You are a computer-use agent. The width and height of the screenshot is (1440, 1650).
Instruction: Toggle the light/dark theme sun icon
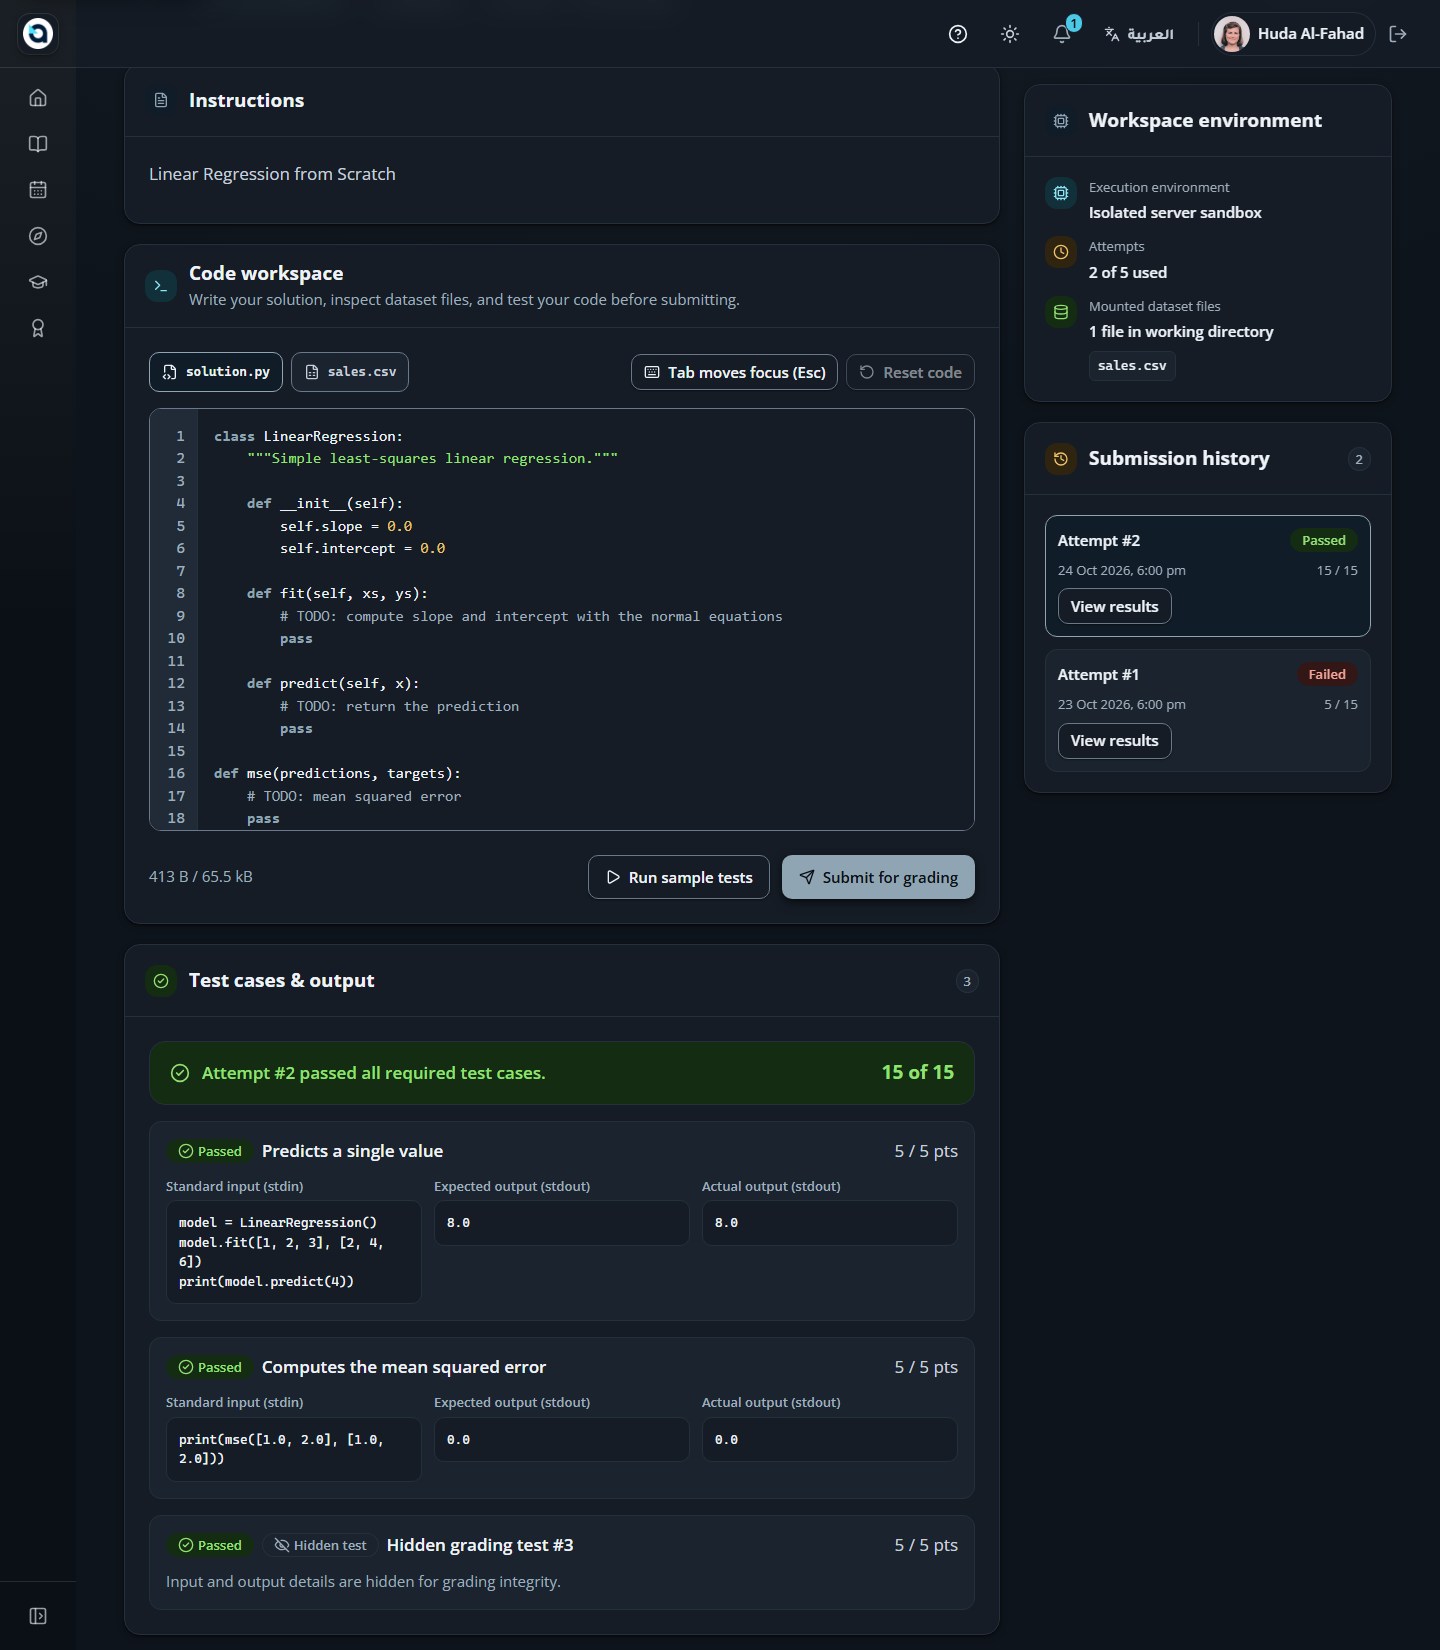click(x=1010, y=34)
